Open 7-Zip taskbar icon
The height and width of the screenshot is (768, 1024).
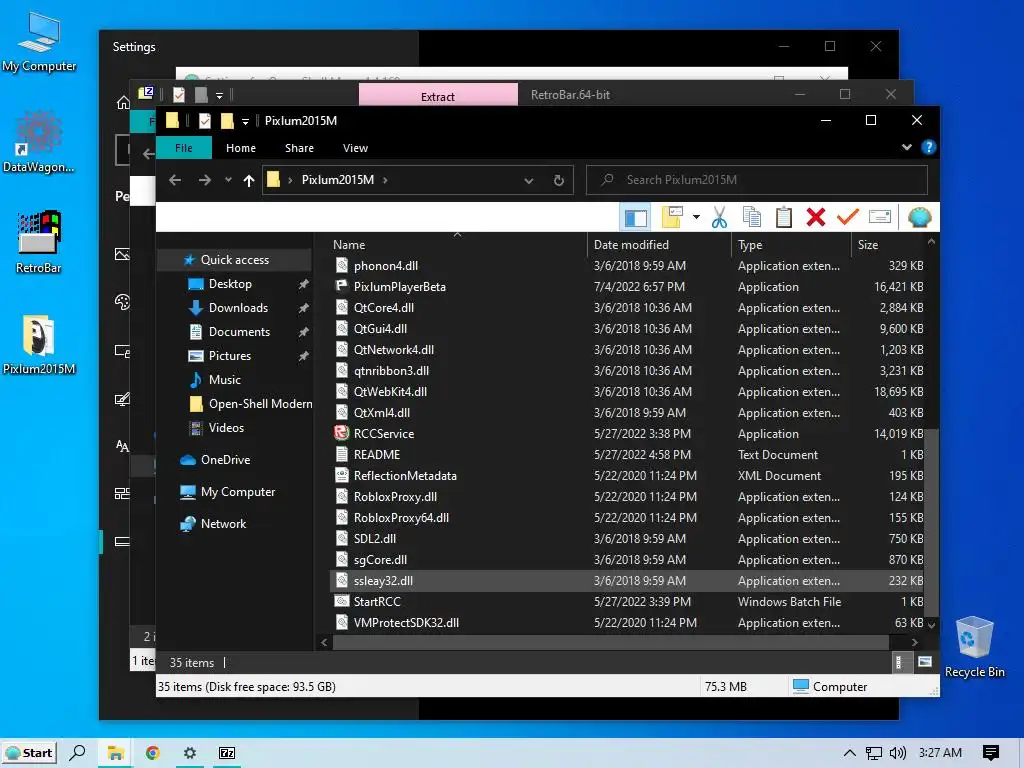tap(227, 753)
